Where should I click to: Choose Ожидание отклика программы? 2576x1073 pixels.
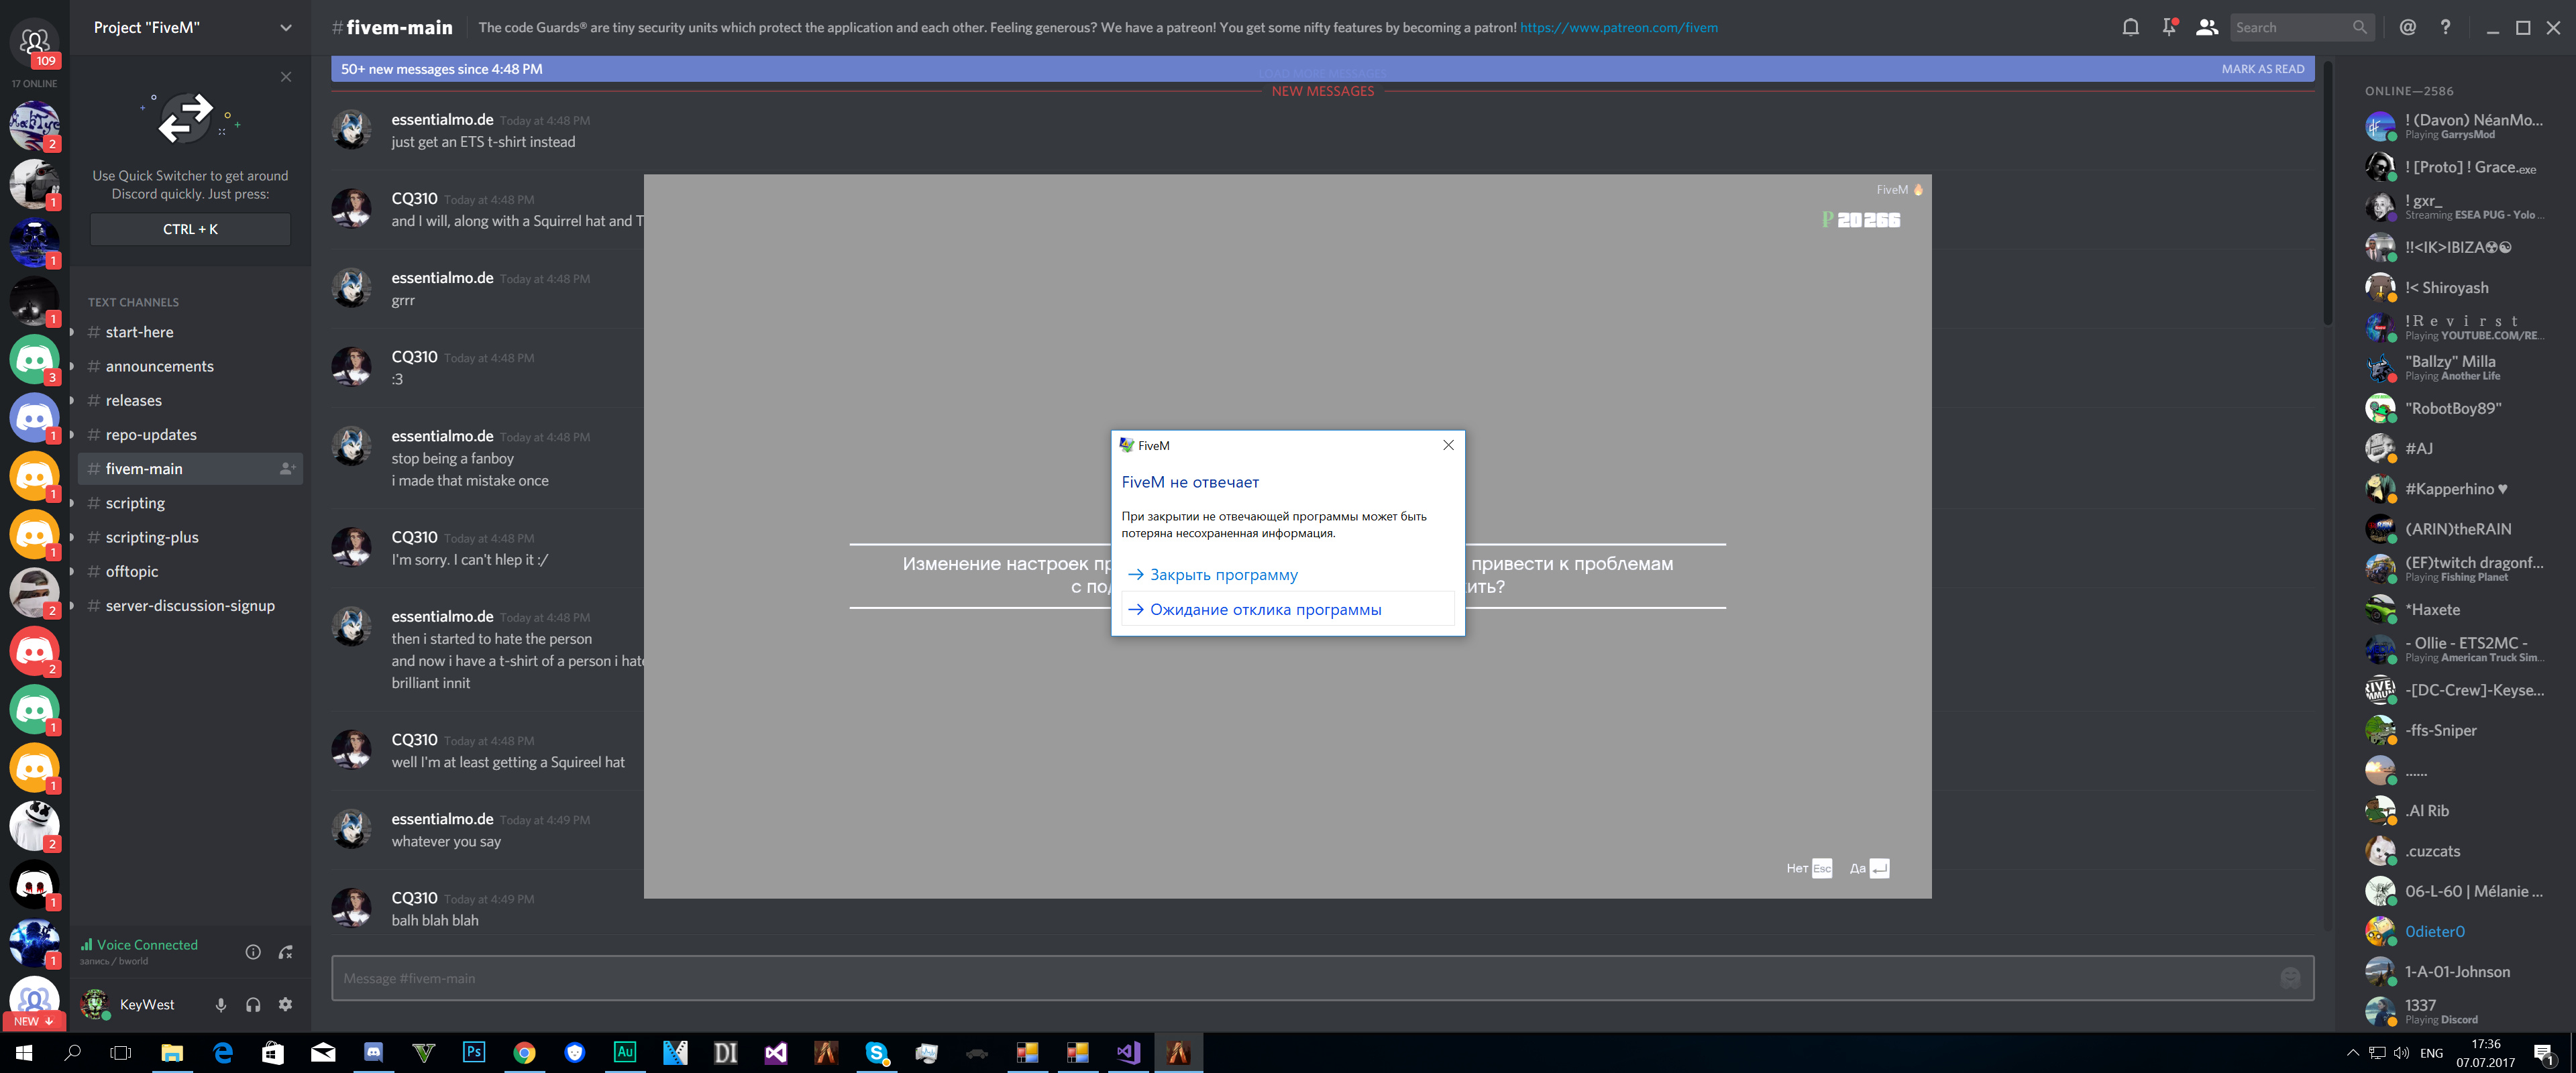point(1288,609)
